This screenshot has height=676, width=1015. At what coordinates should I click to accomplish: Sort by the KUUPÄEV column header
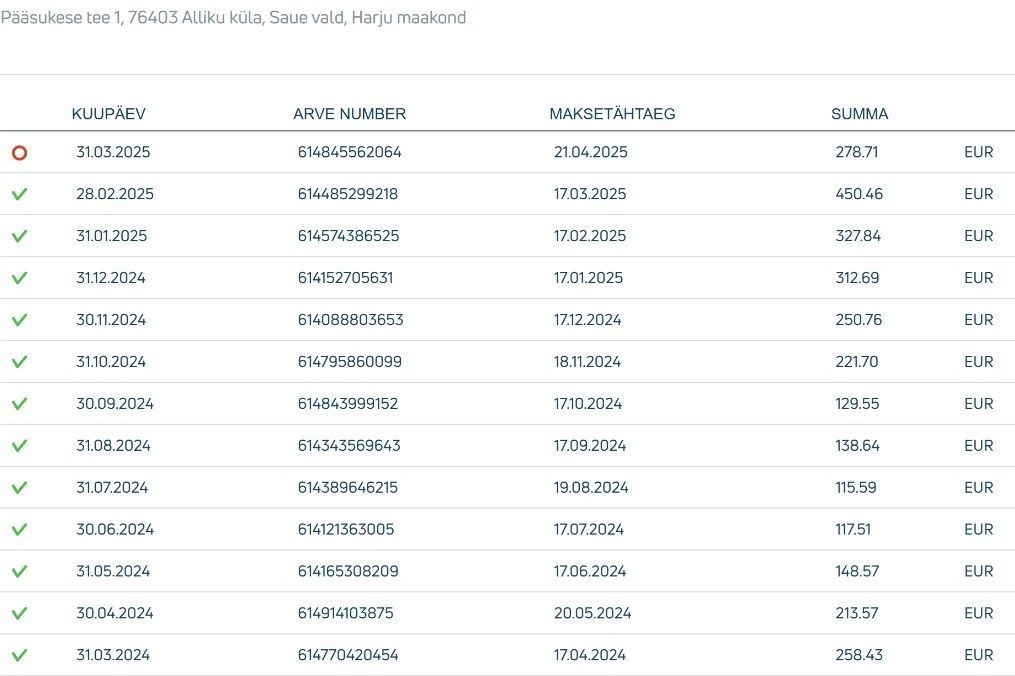click(109, 114)
